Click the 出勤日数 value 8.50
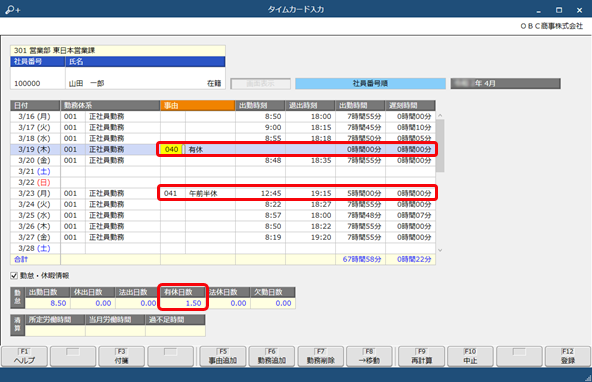The height and width of the screenshot is (382, 592). click(x=48, y=303)
